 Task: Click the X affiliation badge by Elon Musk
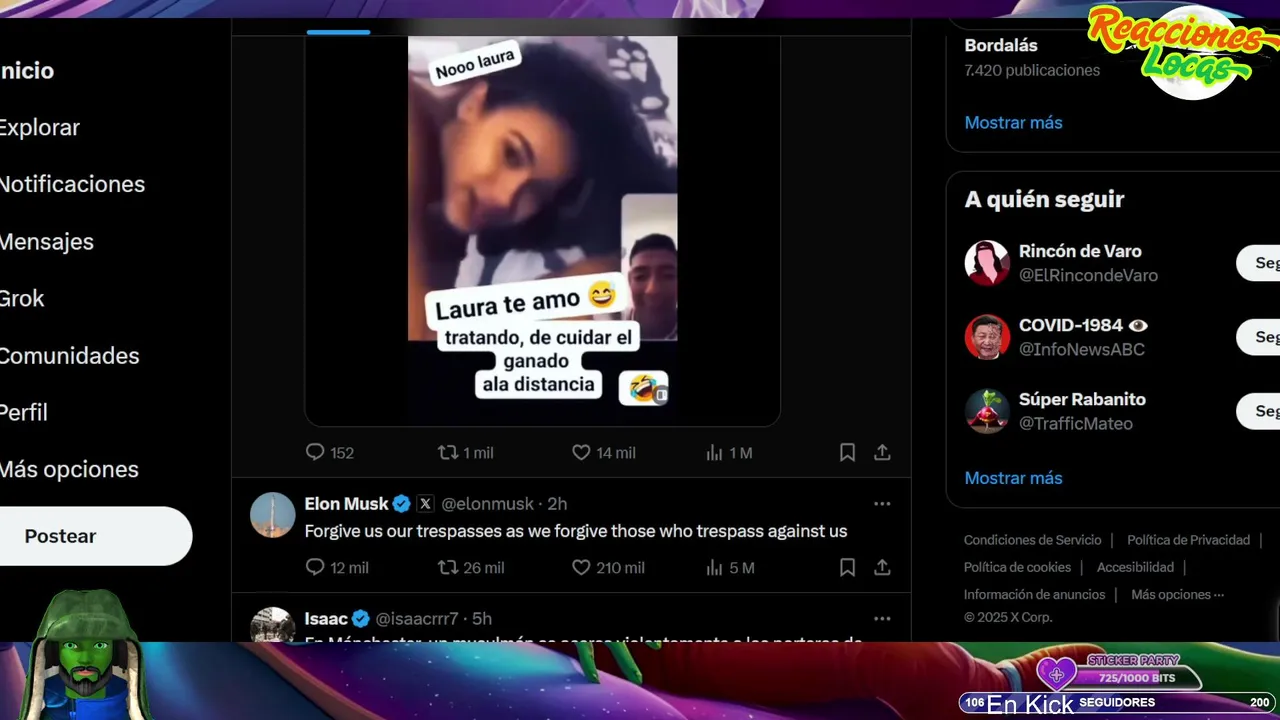pyautogui.click(x=425, y=504)
